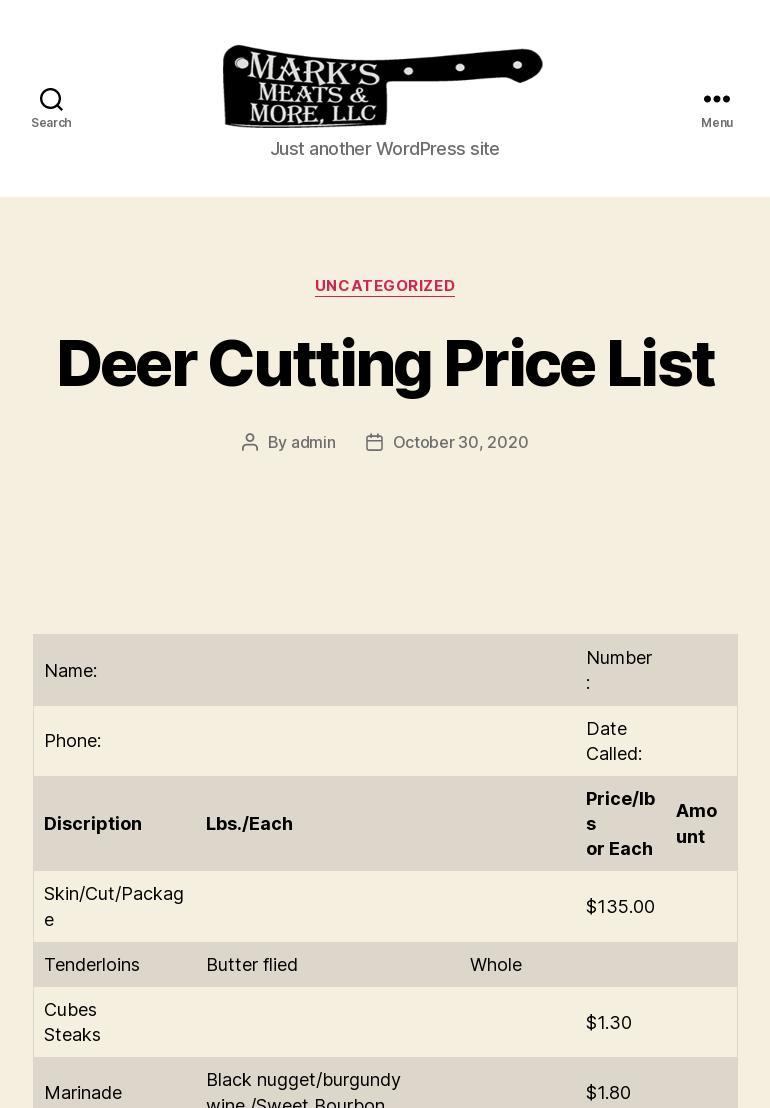Click the Search label under magnifier

51,122
